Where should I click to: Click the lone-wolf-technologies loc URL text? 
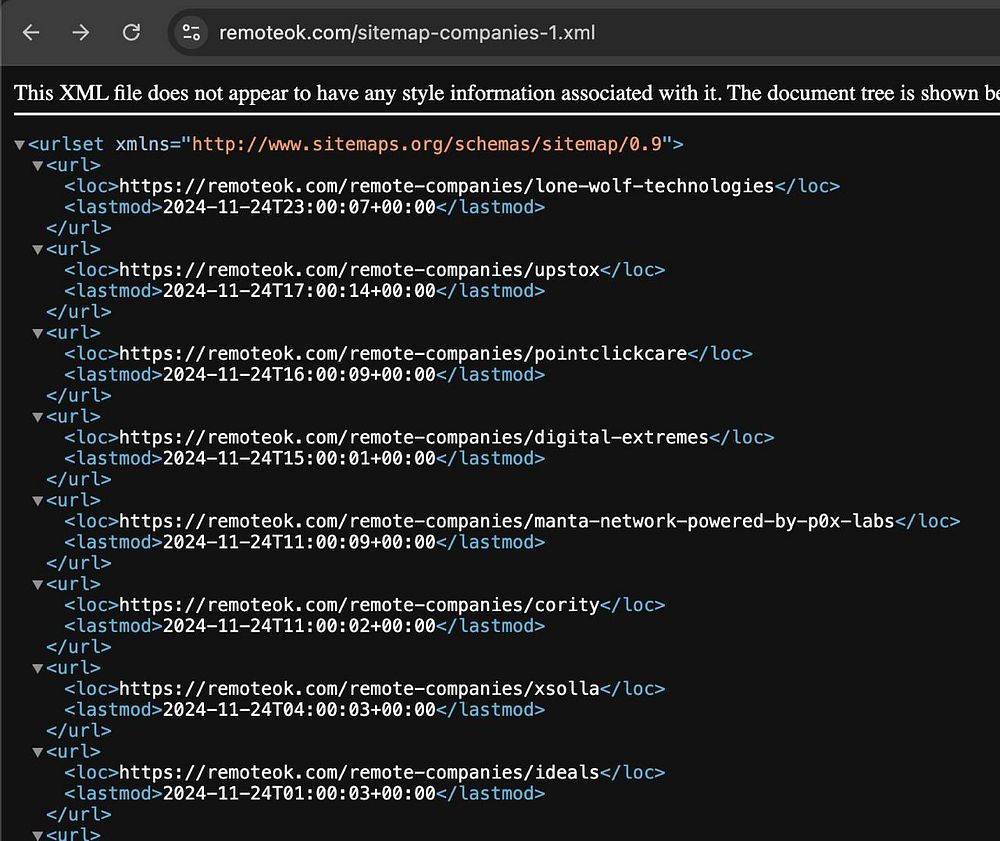pos(447,186)
